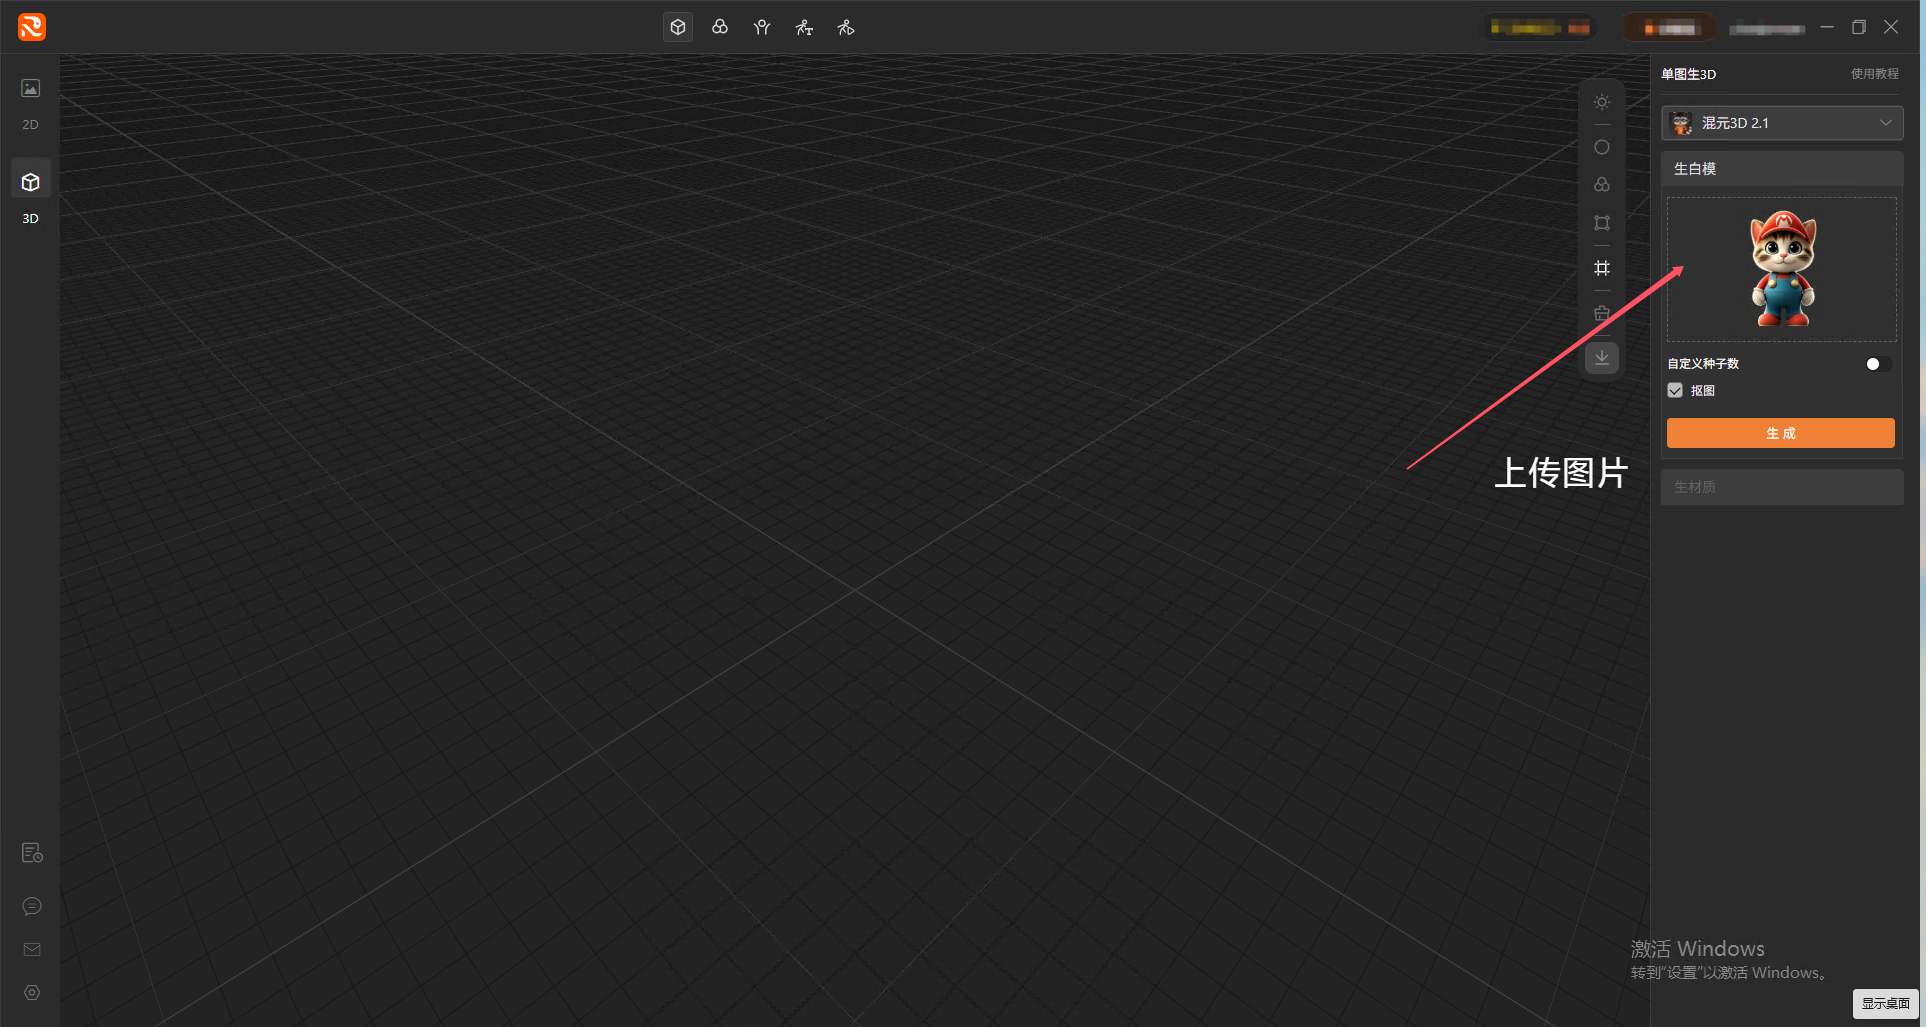Click the 生成 orange button
The width and height of the screenshot is (1926, 1027).
point(1780,433)
